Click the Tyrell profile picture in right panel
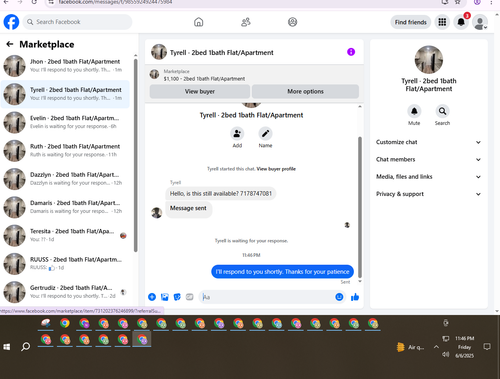 (429, 60)
